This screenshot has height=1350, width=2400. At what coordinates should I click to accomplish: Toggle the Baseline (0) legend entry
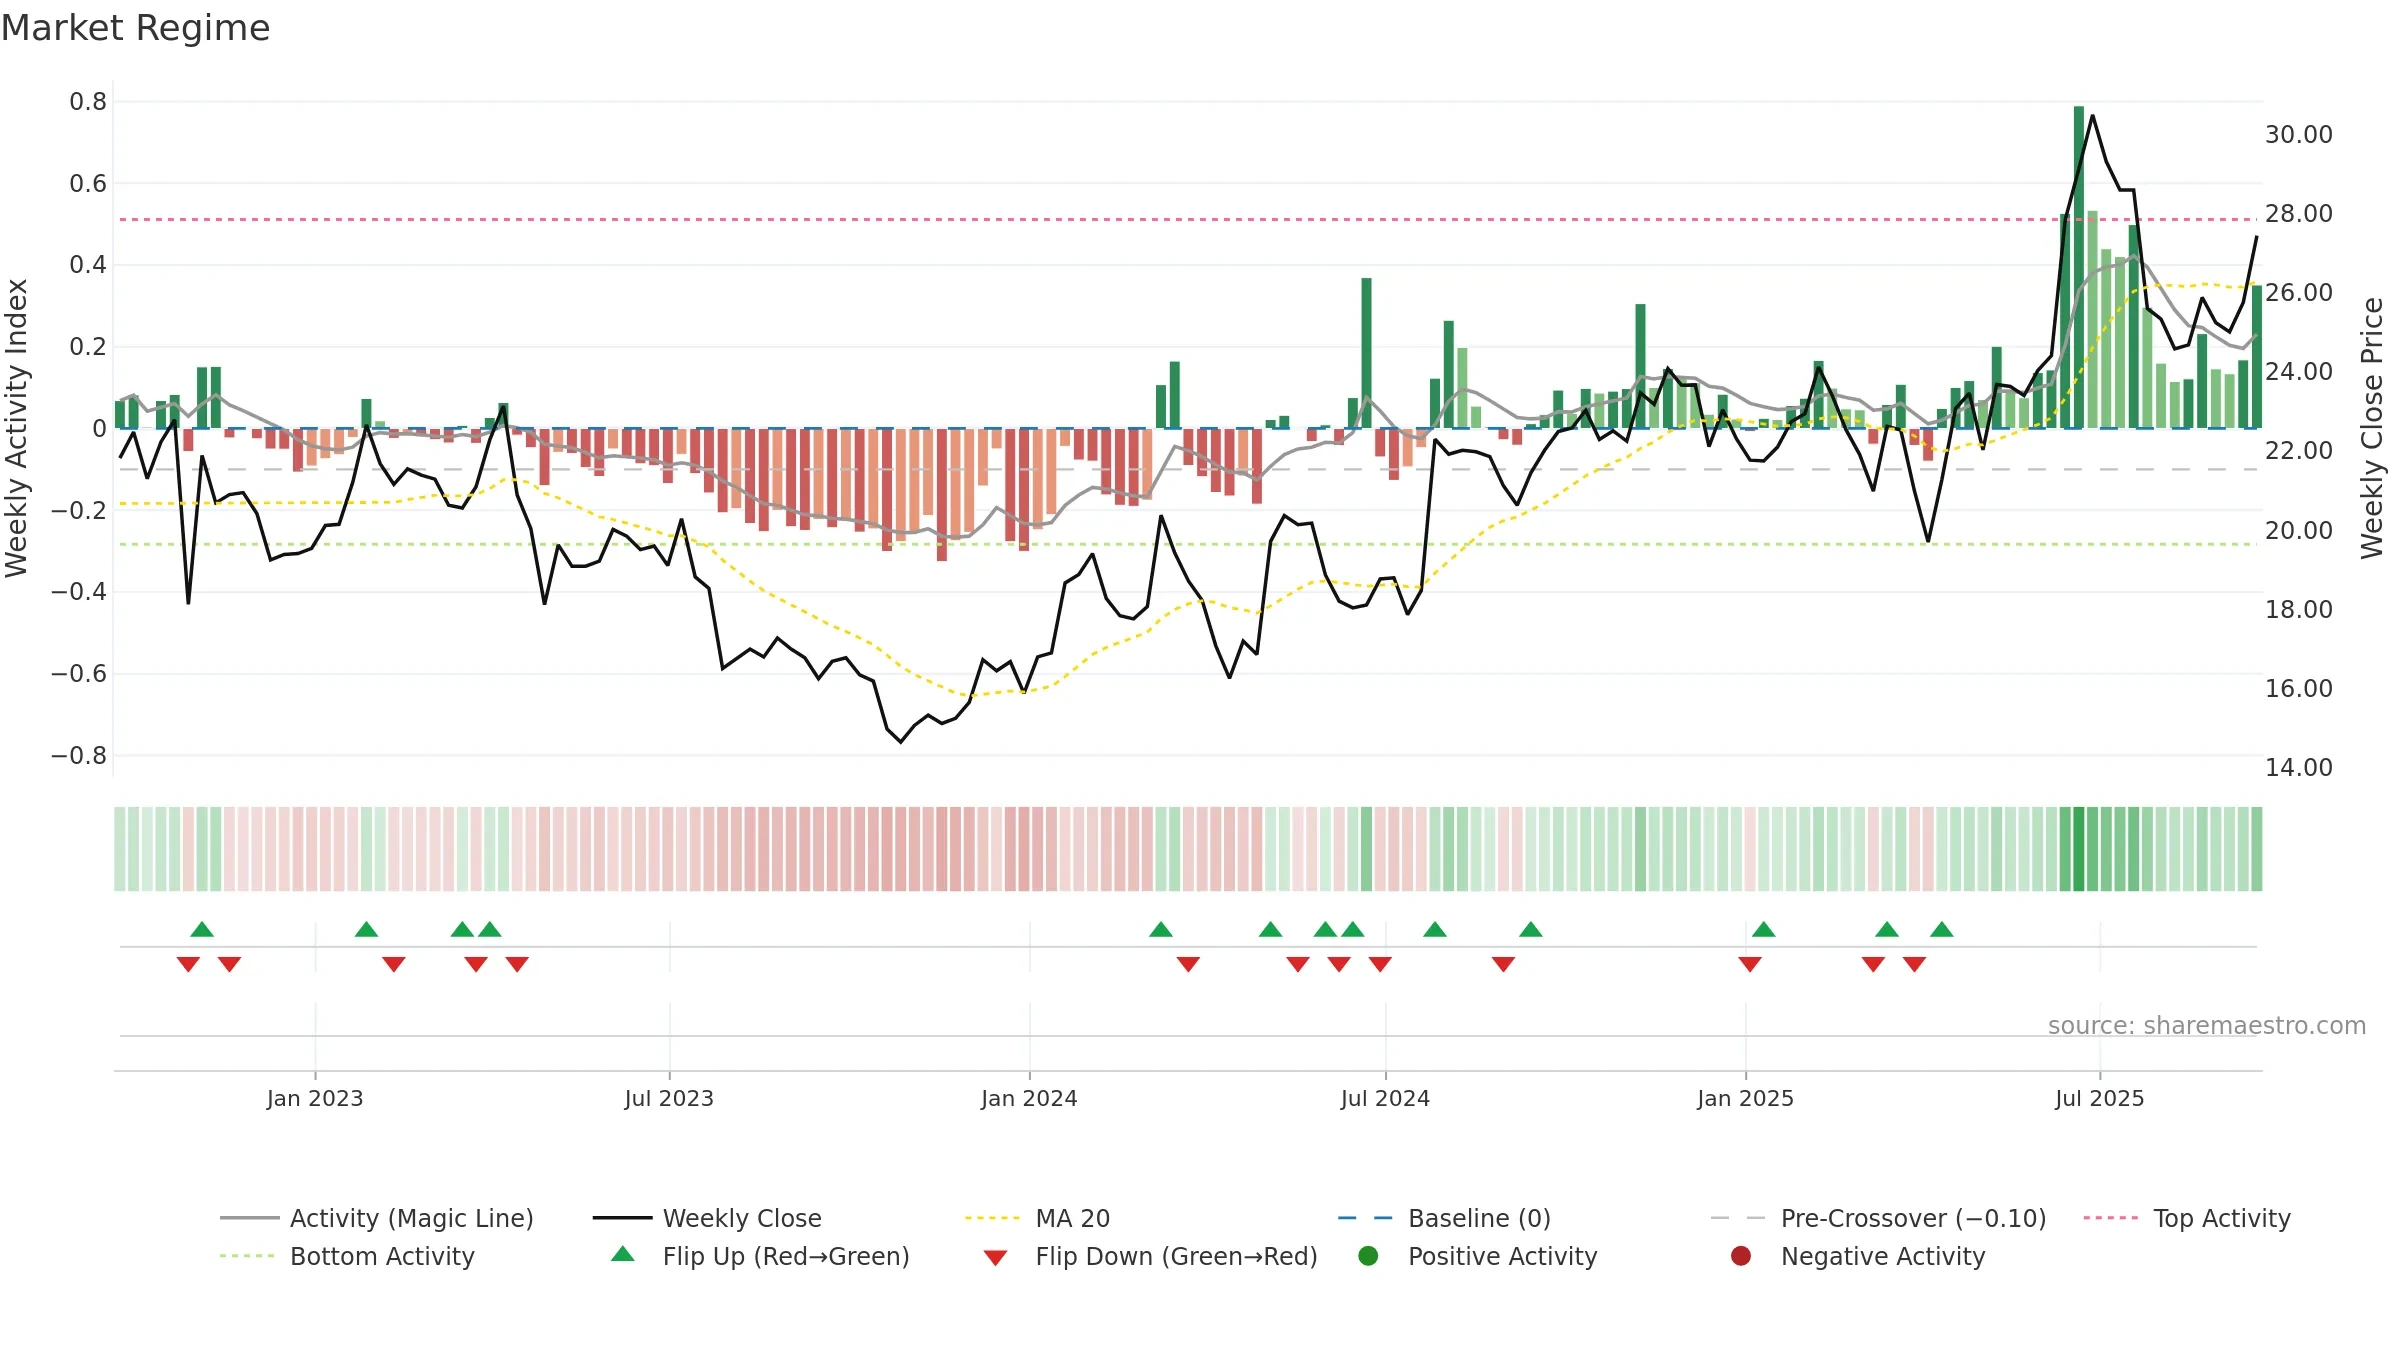pyautogui.click(x=1444, y=1218)
